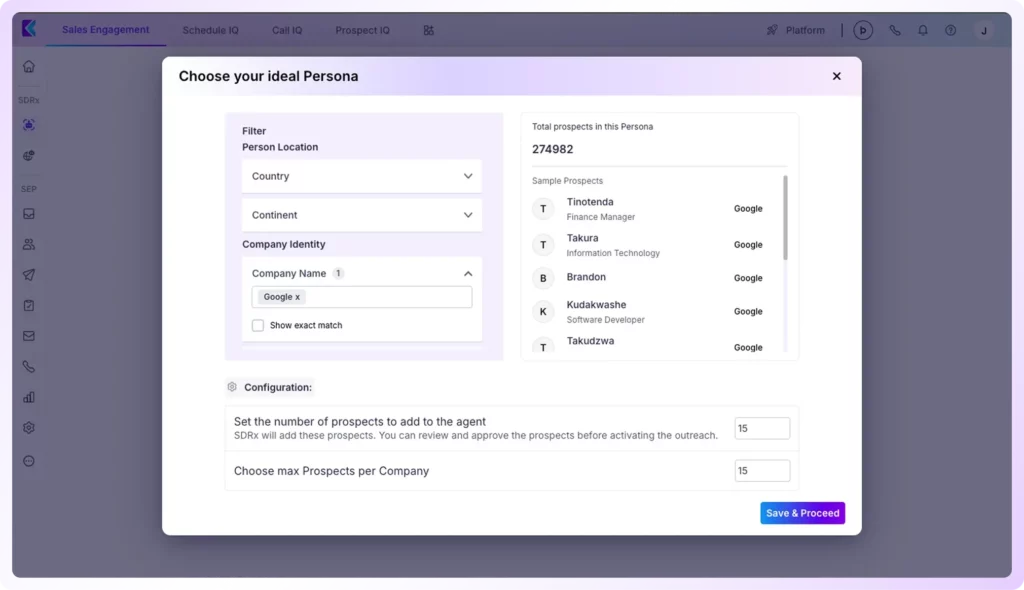Close the Choose your ideal Persona dialog

click(837, 76)
